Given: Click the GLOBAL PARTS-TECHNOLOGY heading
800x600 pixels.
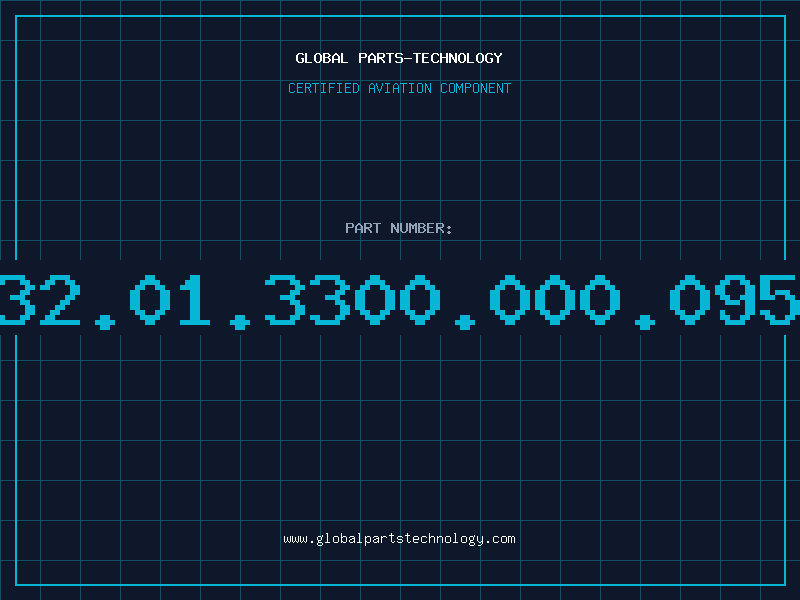Looking at the screenshot, I should (399, 58).
